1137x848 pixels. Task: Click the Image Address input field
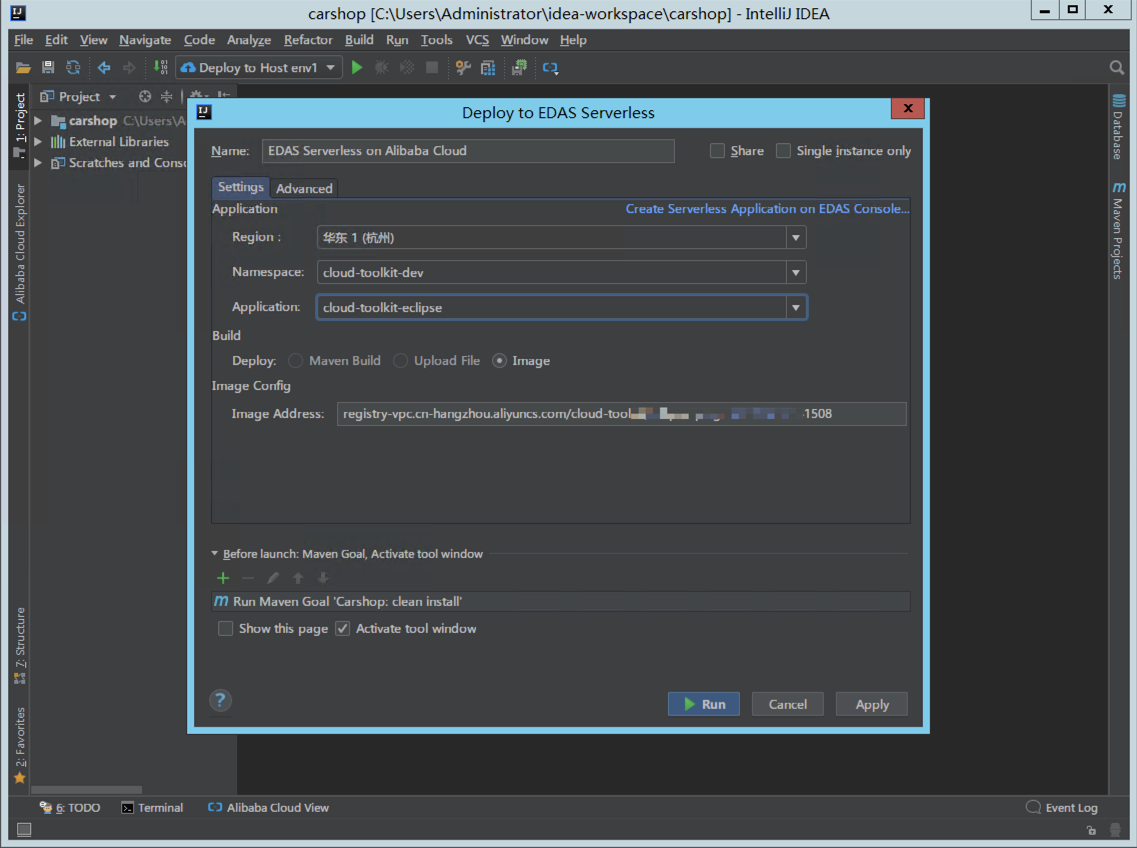point(621,414)
